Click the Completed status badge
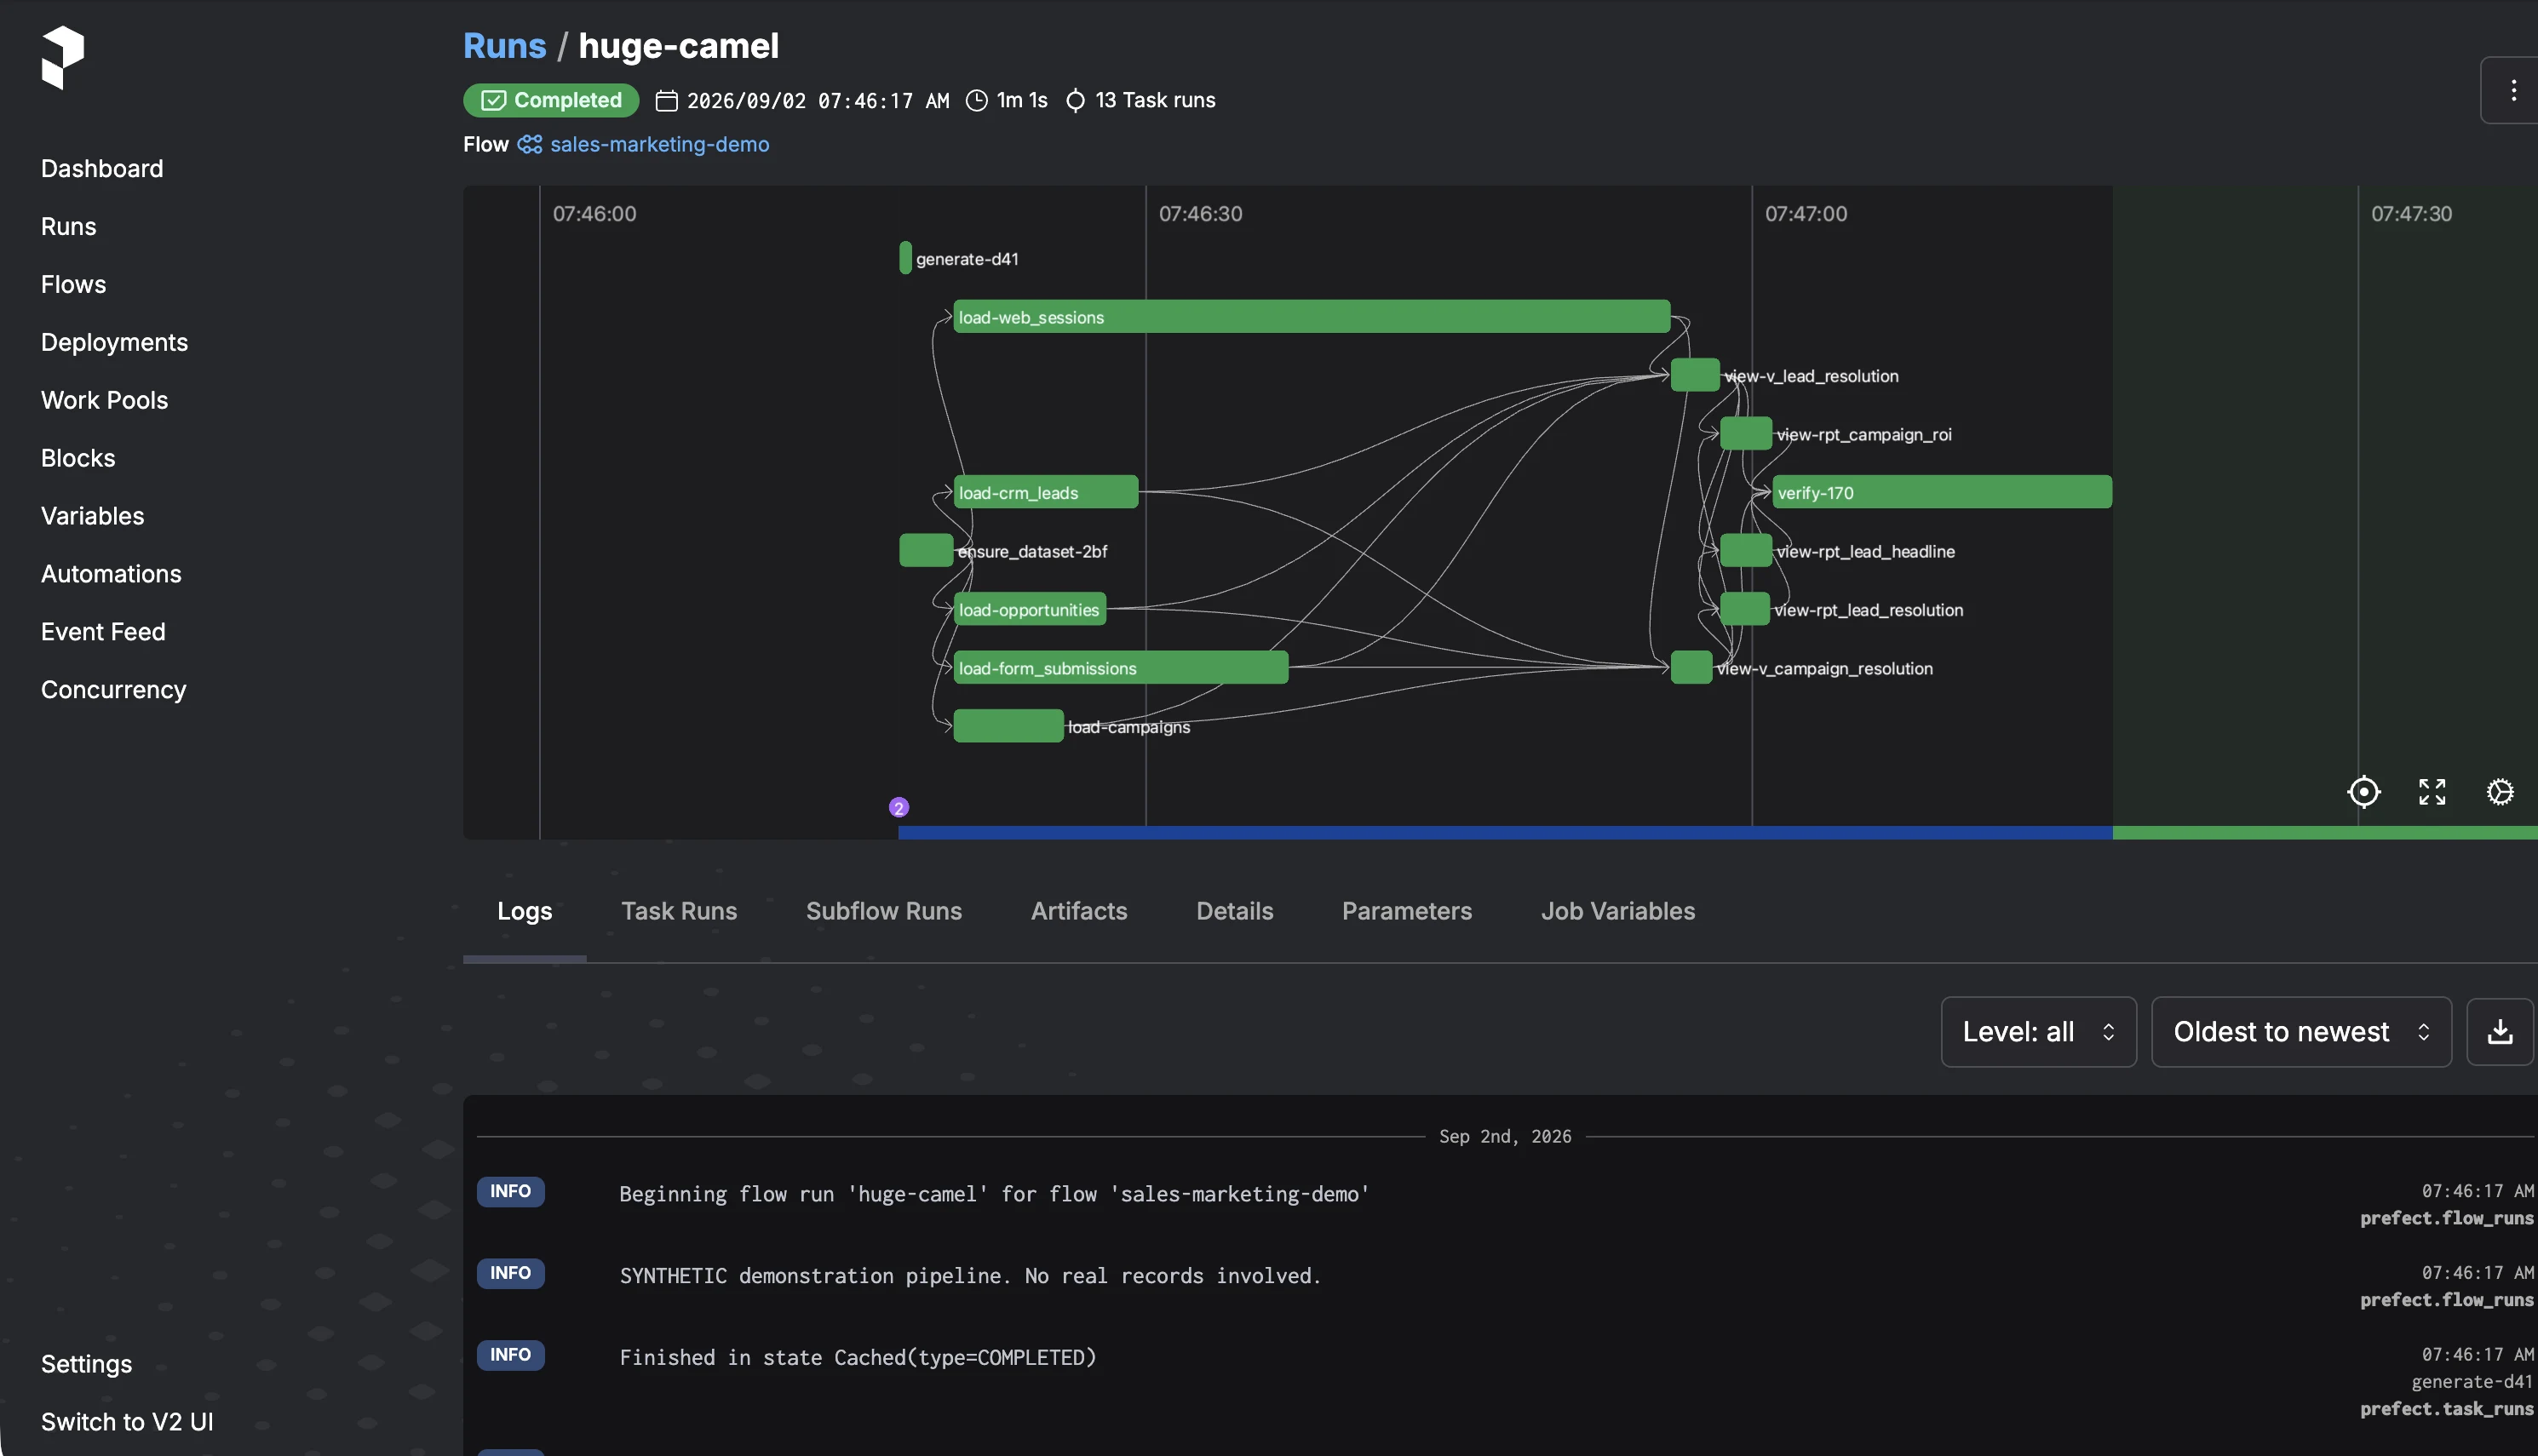 551,100
